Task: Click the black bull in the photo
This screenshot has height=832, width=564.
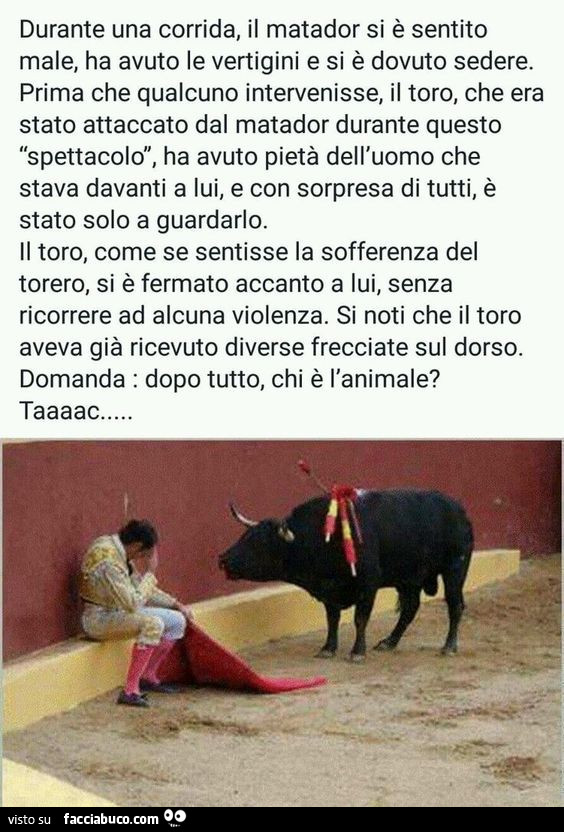Action: click(x=346, y=570)
